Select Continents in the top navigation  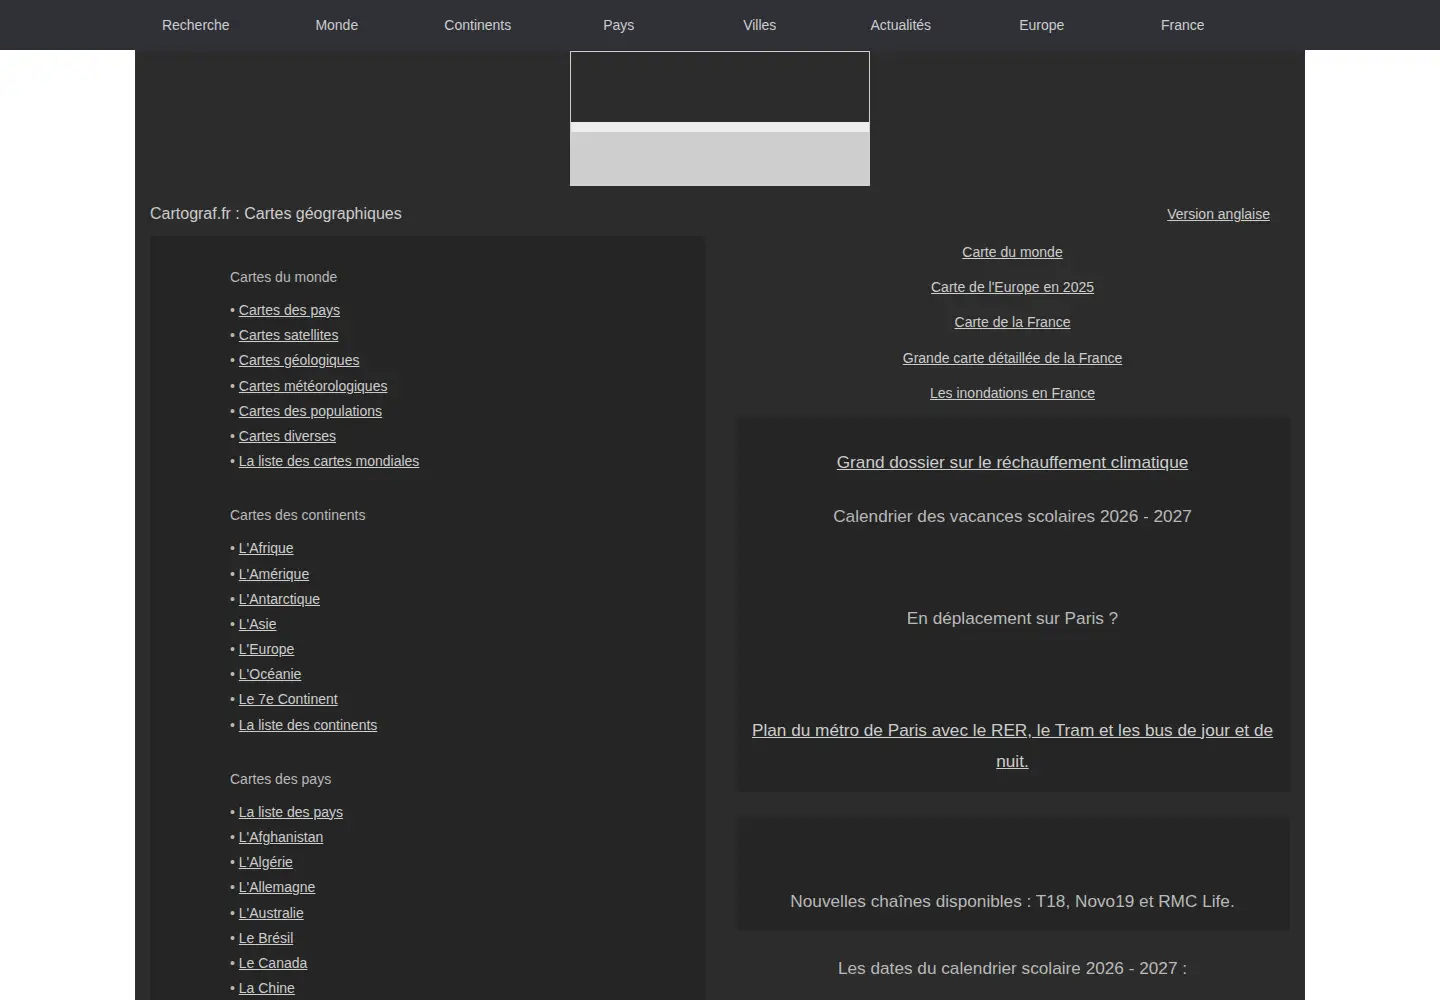(x=478, y=25)
